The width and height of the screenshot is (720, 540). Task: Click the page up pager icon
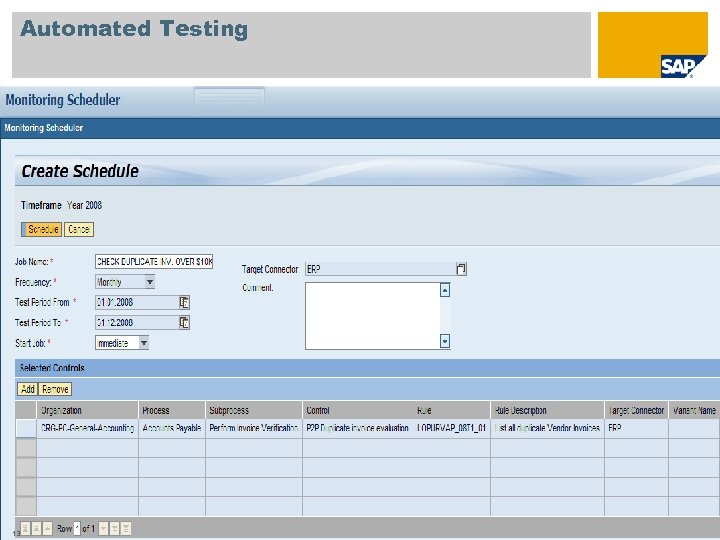[x=36, y=529]
